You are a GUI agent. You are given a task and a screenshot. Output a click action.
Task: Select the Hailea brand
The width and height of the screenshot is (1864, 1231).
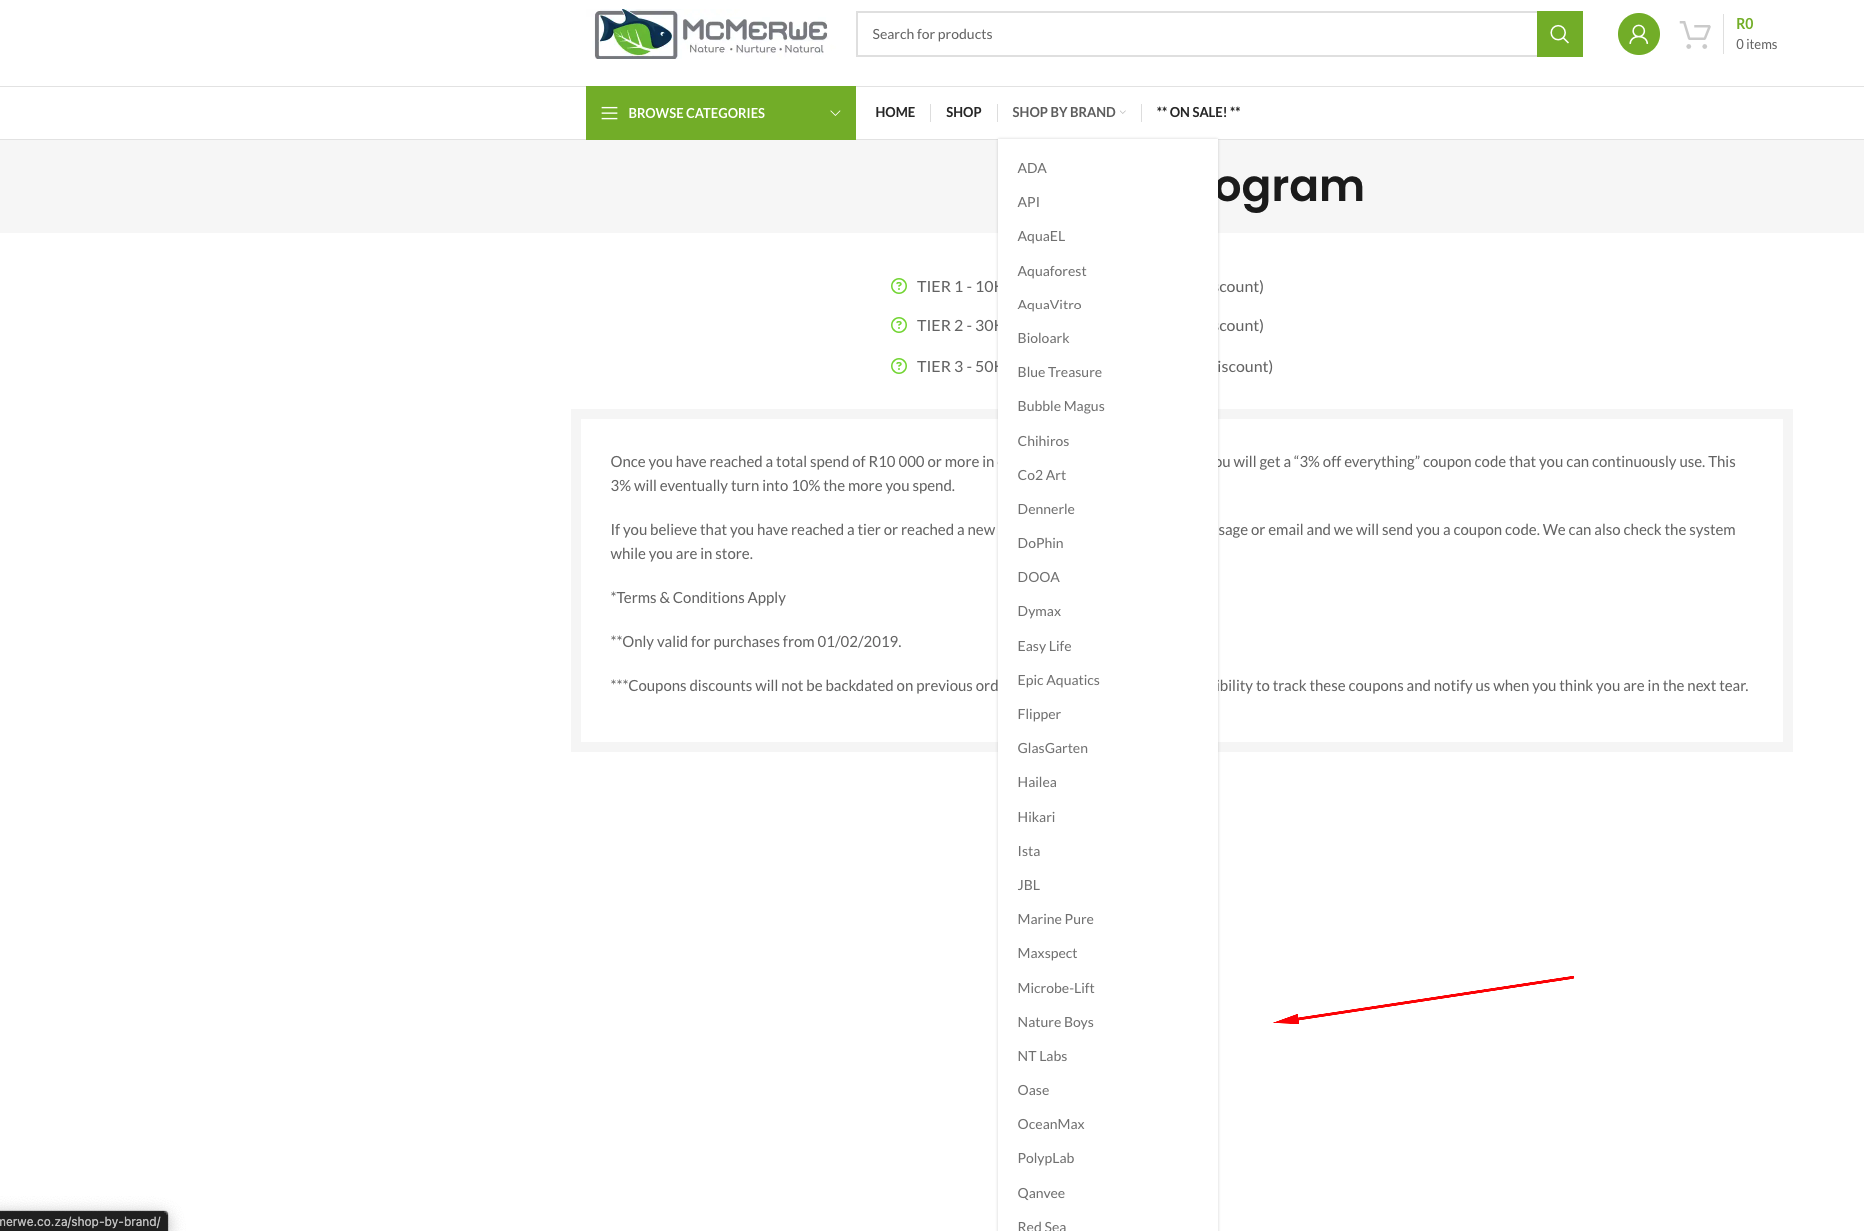point(1037,782)
